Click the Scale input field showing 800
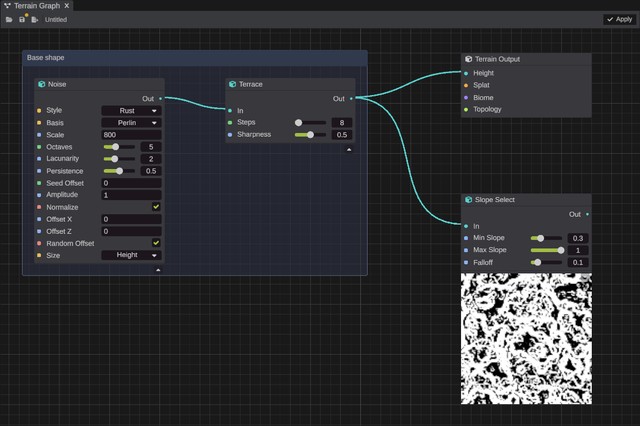640x426 pixels. click(x=131, y=135)
